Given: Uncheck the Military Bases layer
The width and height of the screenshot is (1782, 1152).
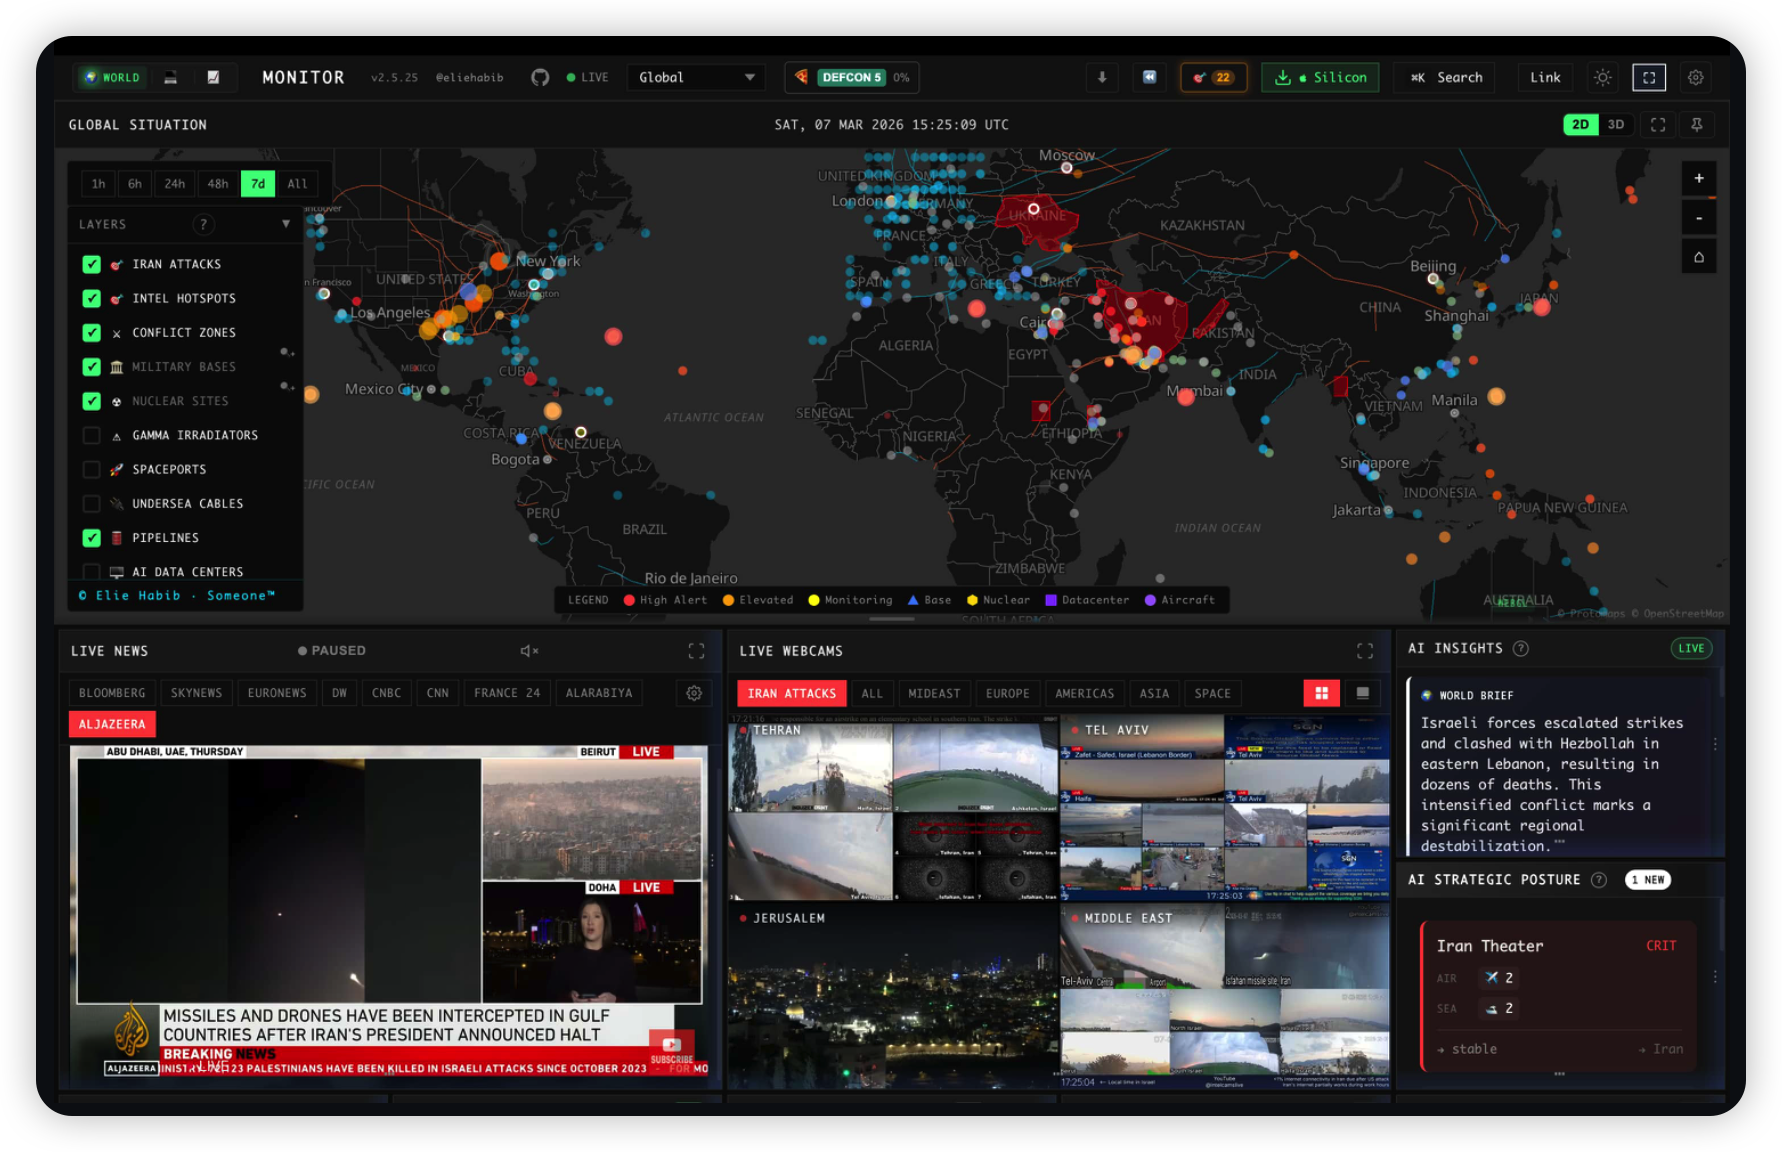Looking at the screenshot, I should [92, 367].
